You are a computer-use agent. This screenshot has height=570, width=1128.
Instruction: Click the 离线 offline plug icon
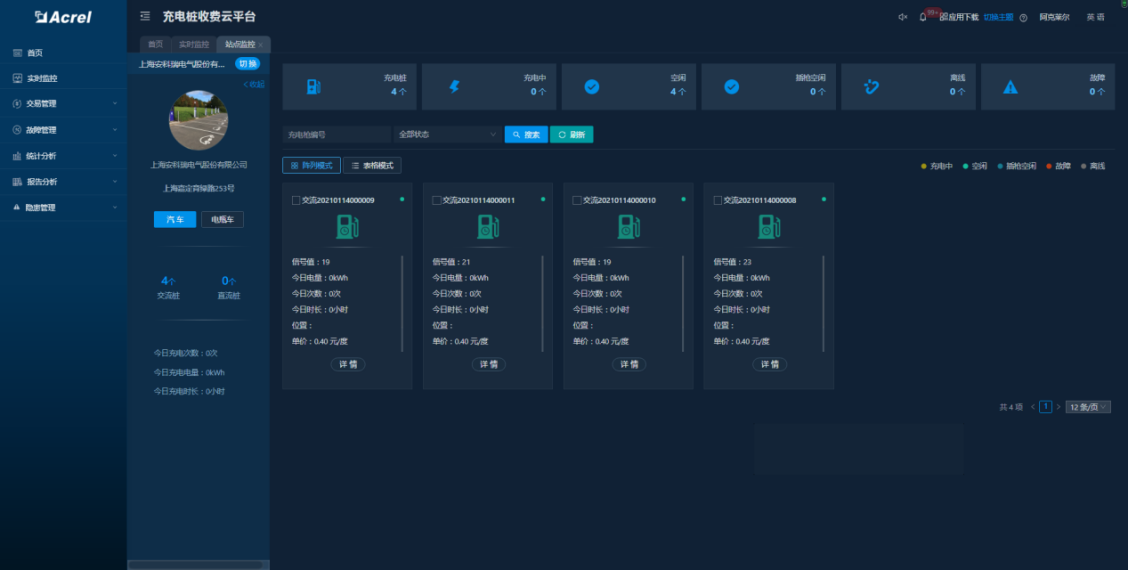[x=871, y=87]
